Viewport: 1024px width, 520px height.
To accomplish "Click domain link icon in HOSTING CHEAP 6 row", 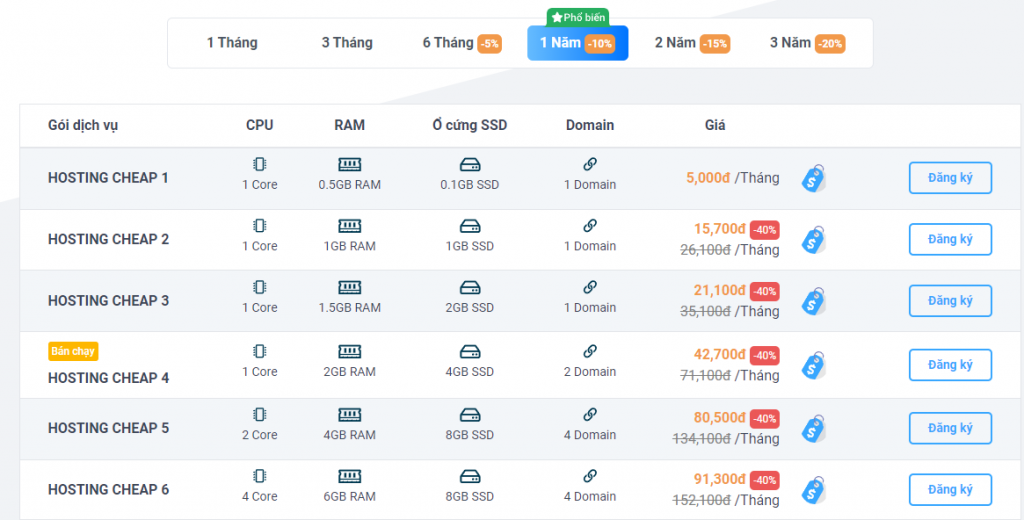I will (590, 476).
